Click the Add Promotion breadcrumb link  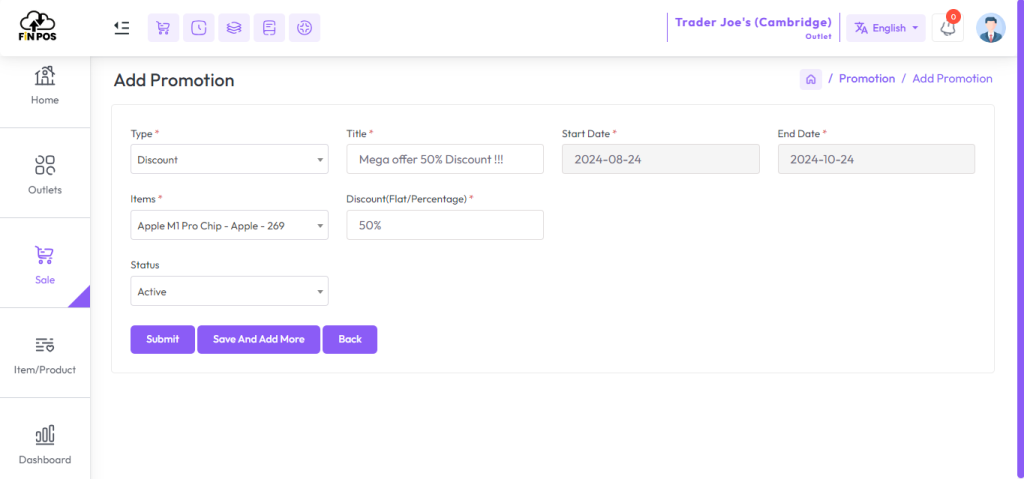[x=952, y=78]
